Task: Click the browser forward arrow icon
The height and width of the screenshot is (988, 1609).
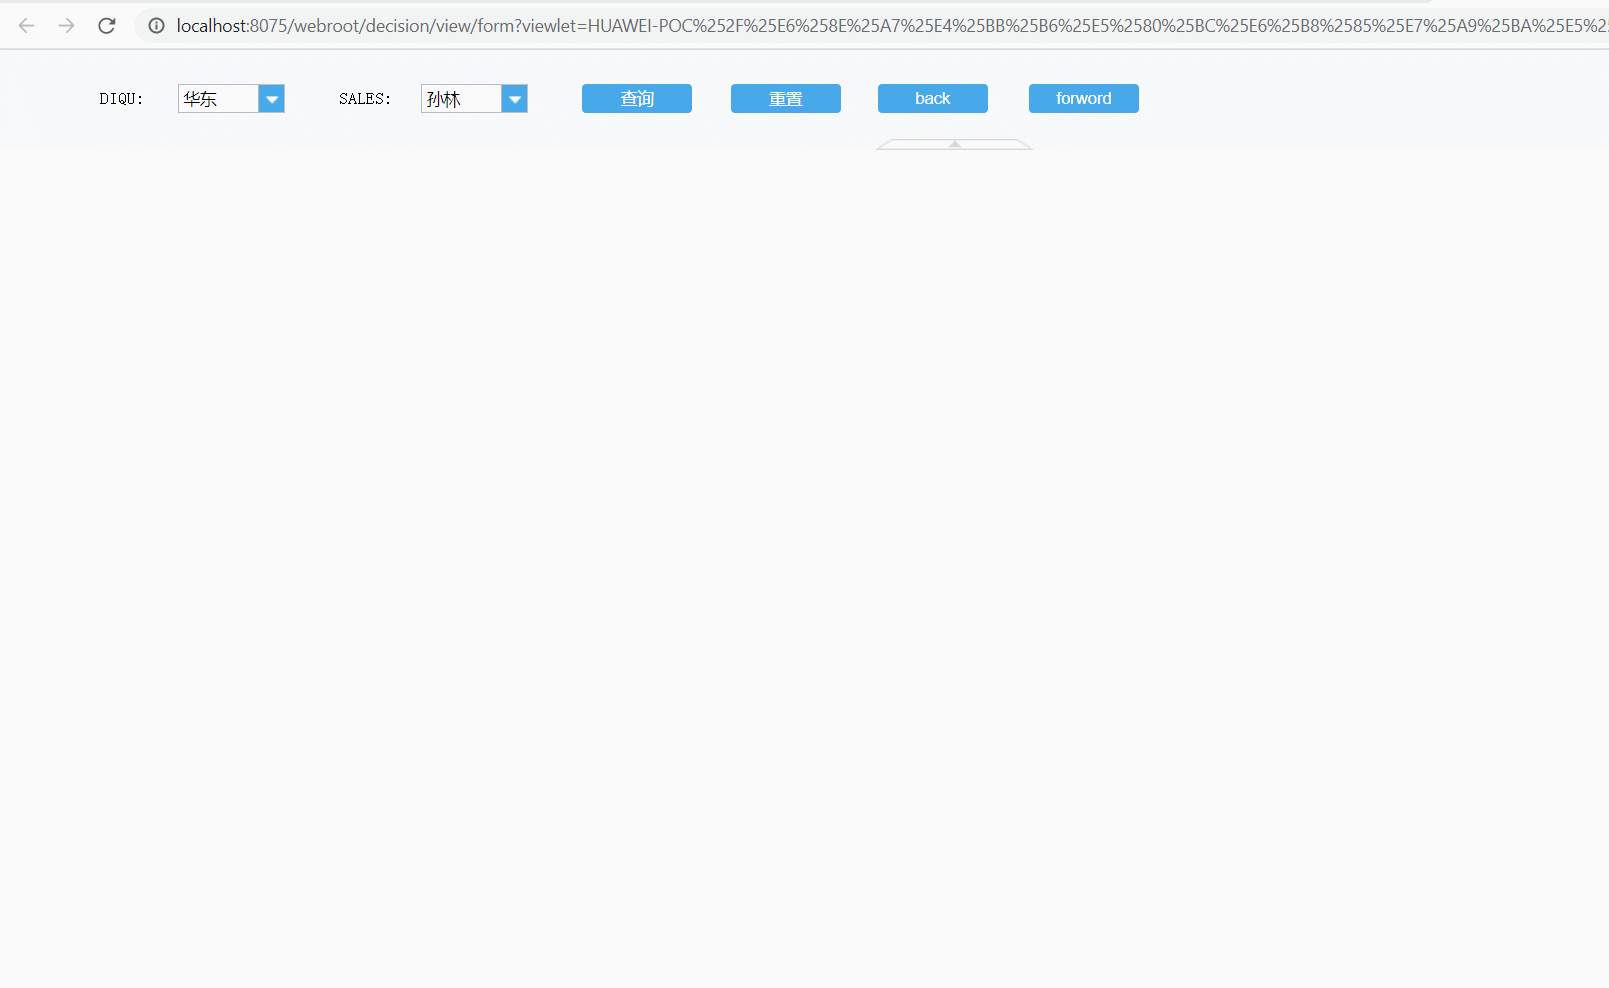Action: [67, 26]
